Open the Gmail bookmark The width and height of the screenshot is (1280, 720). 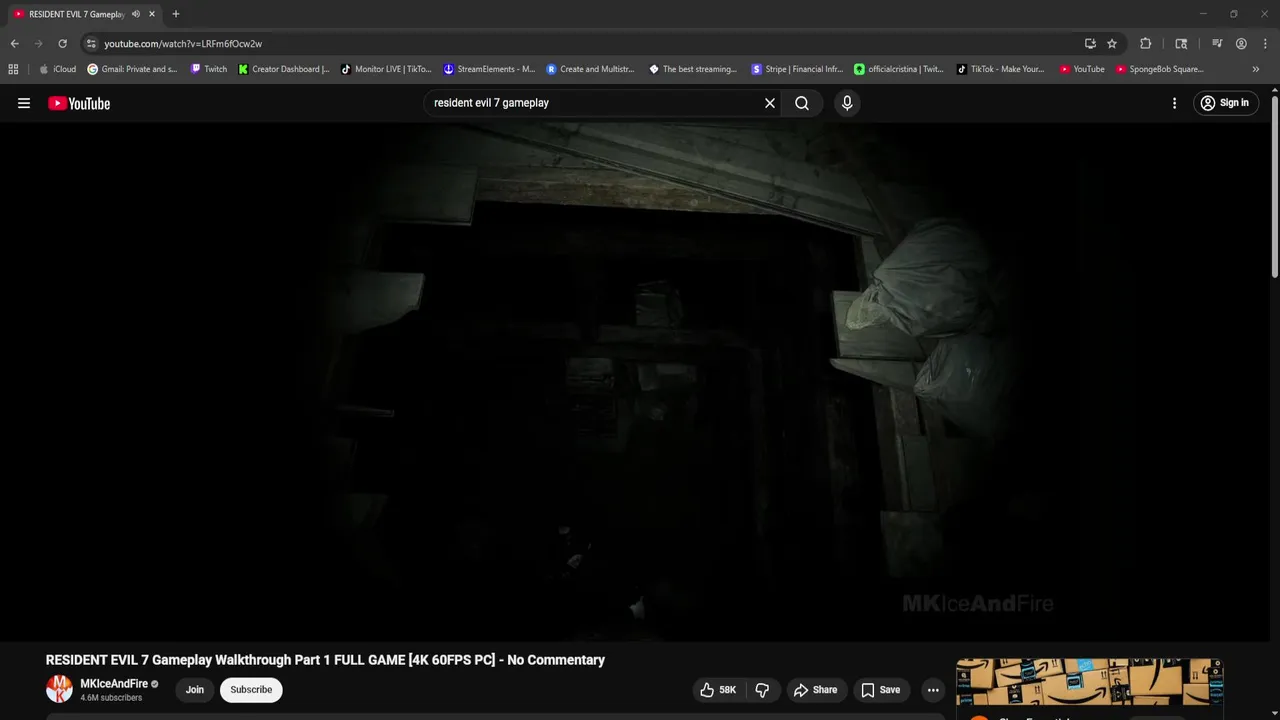[132, 69]
